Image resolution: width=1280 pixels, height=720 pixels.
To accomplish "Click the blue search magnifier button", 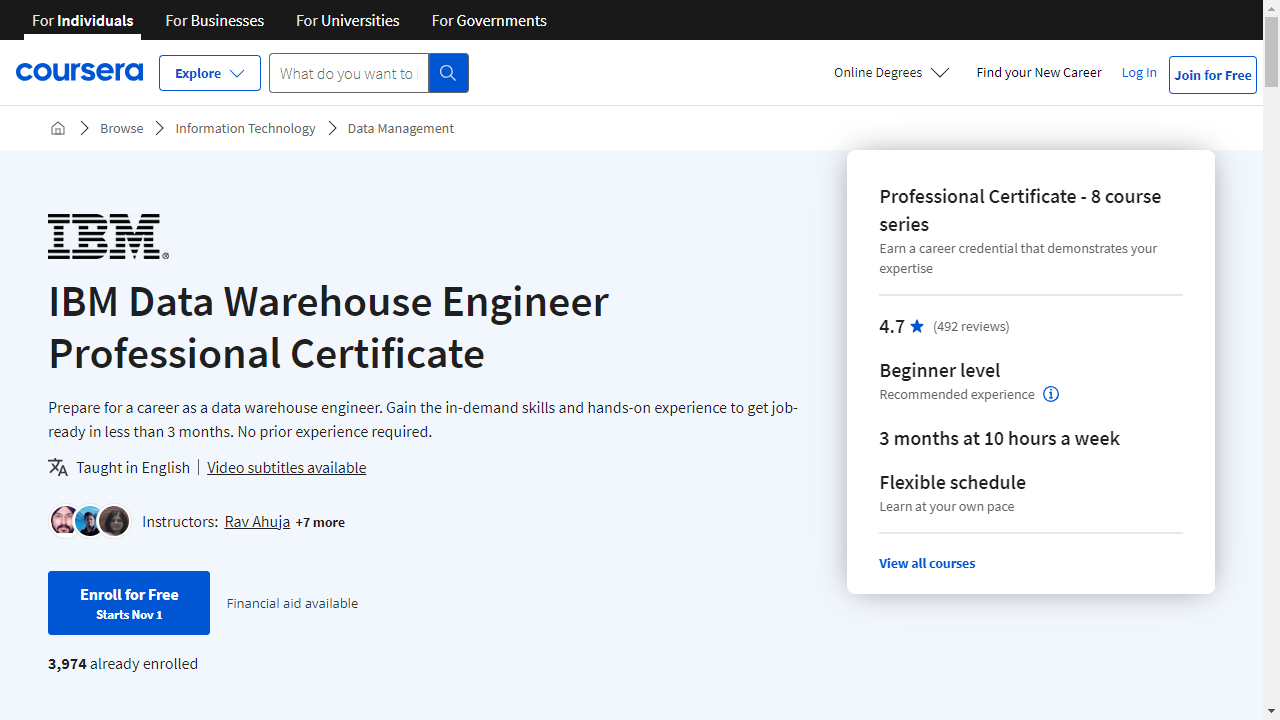I will [x=448, y=73].
